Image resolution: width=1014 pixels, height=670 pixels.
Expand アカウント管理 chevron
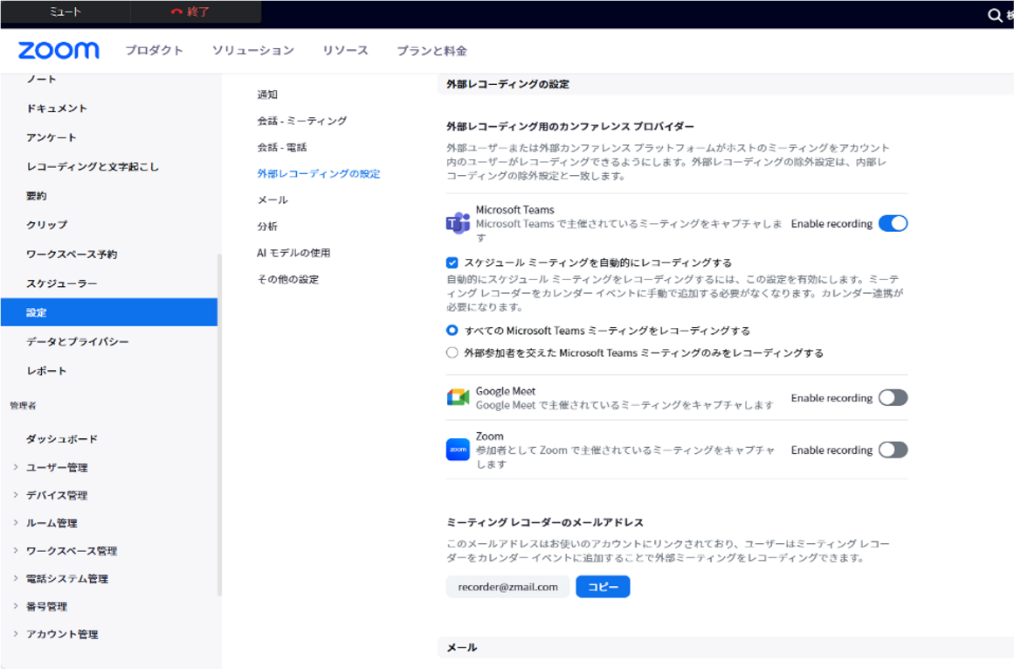tap(16, 634)
